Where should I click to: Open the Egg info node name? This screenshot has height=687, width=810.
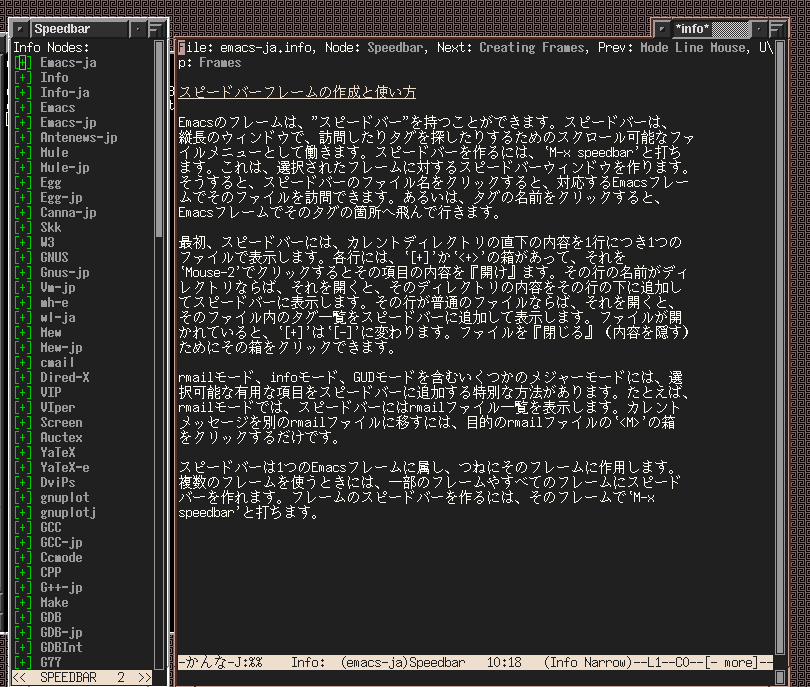pyautogui.click(x=51, y=182)
